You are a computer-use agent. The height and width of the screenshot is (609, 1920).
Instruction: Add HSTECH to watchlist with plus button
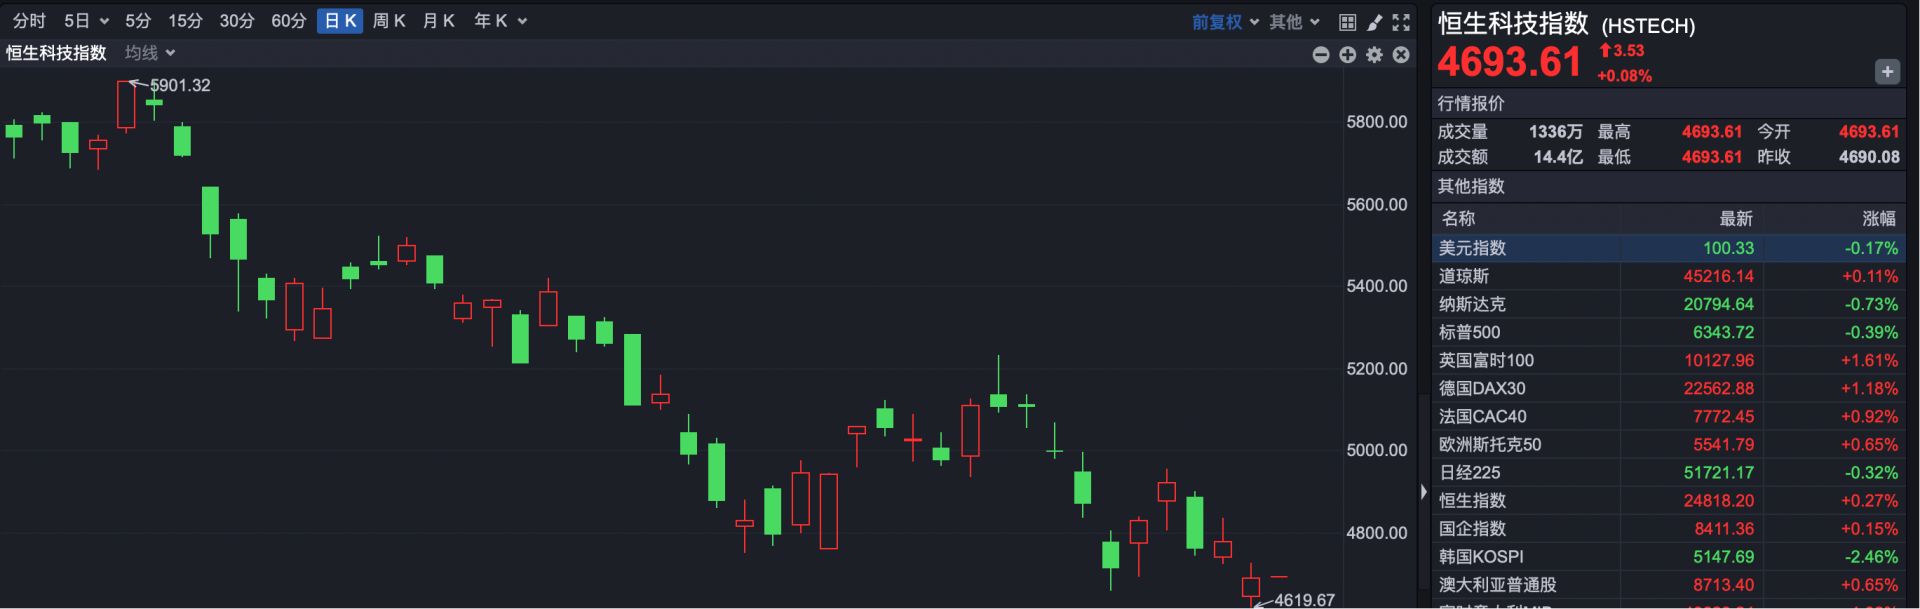tap(1887, 72)
